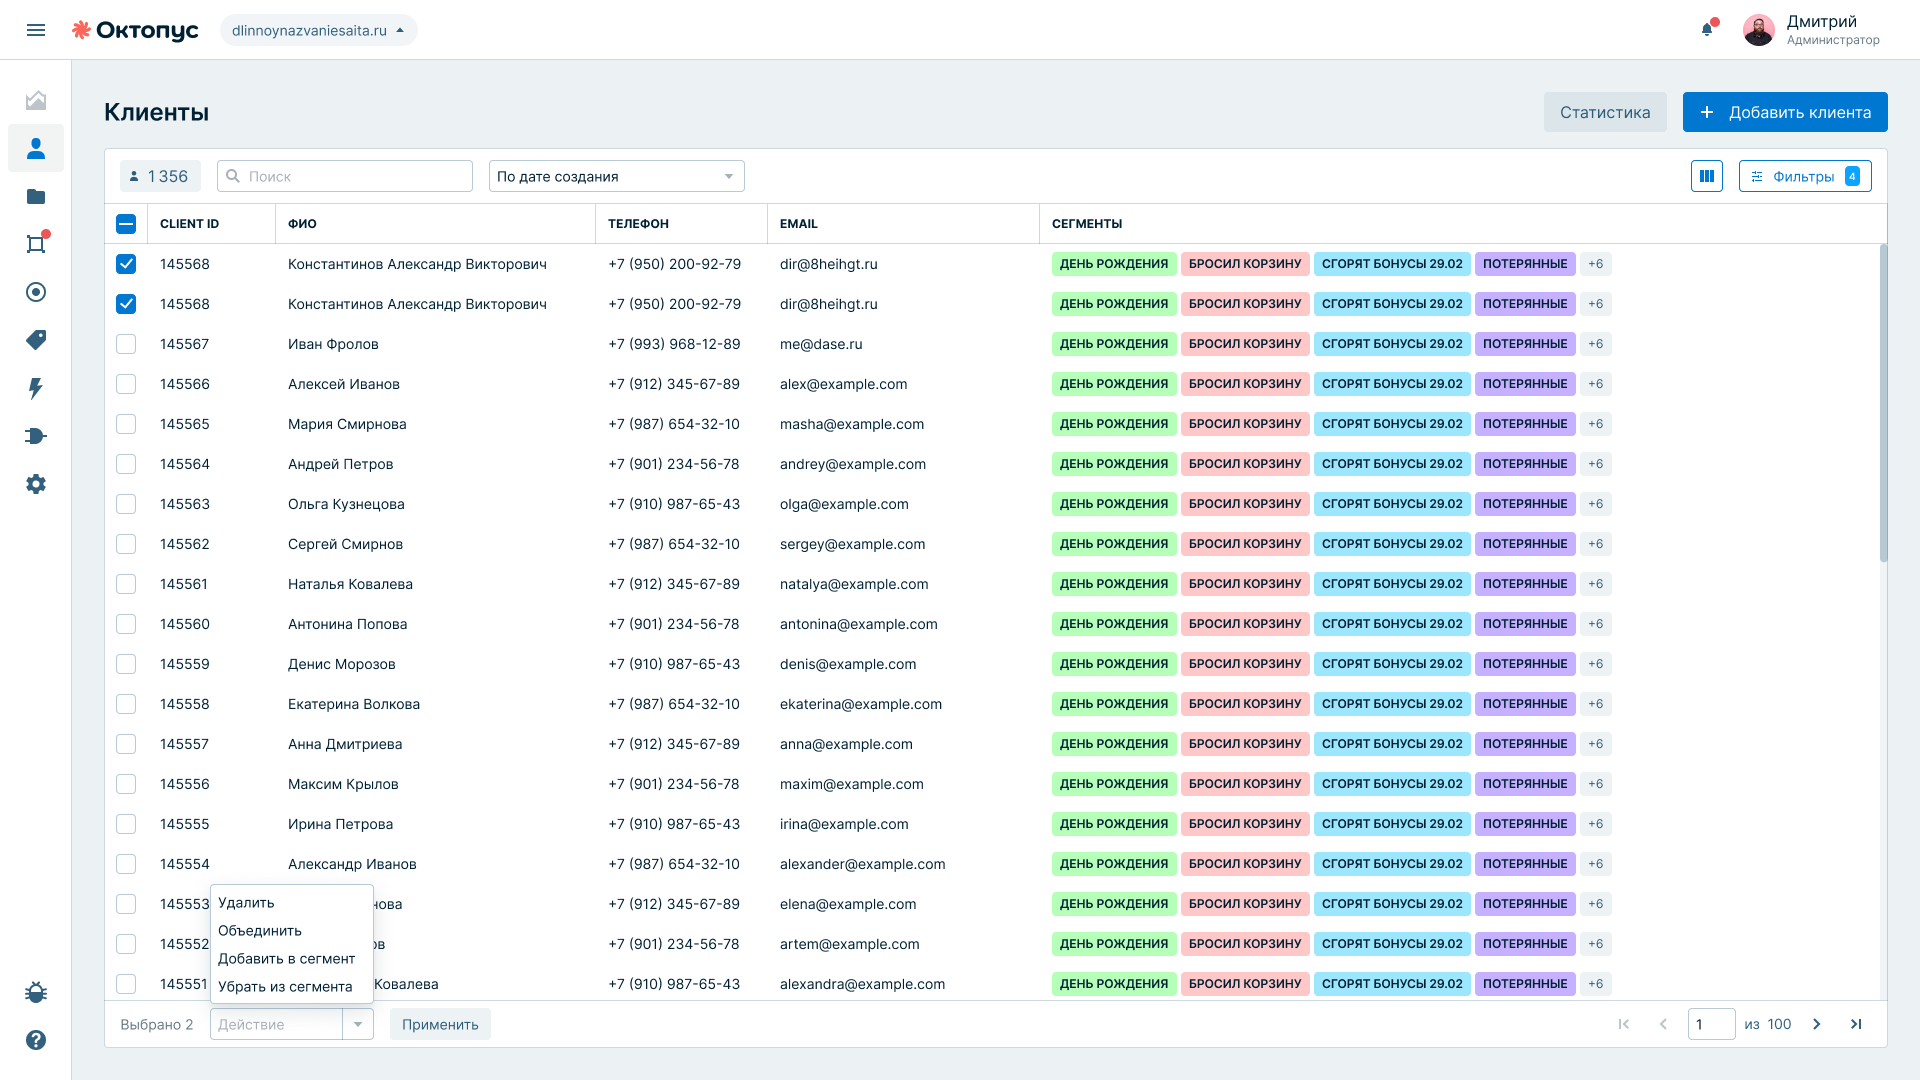The height and width of the screenshot is (1080, 1920).
Task: Open notifications bell icon
Action: coord(1707,29)
